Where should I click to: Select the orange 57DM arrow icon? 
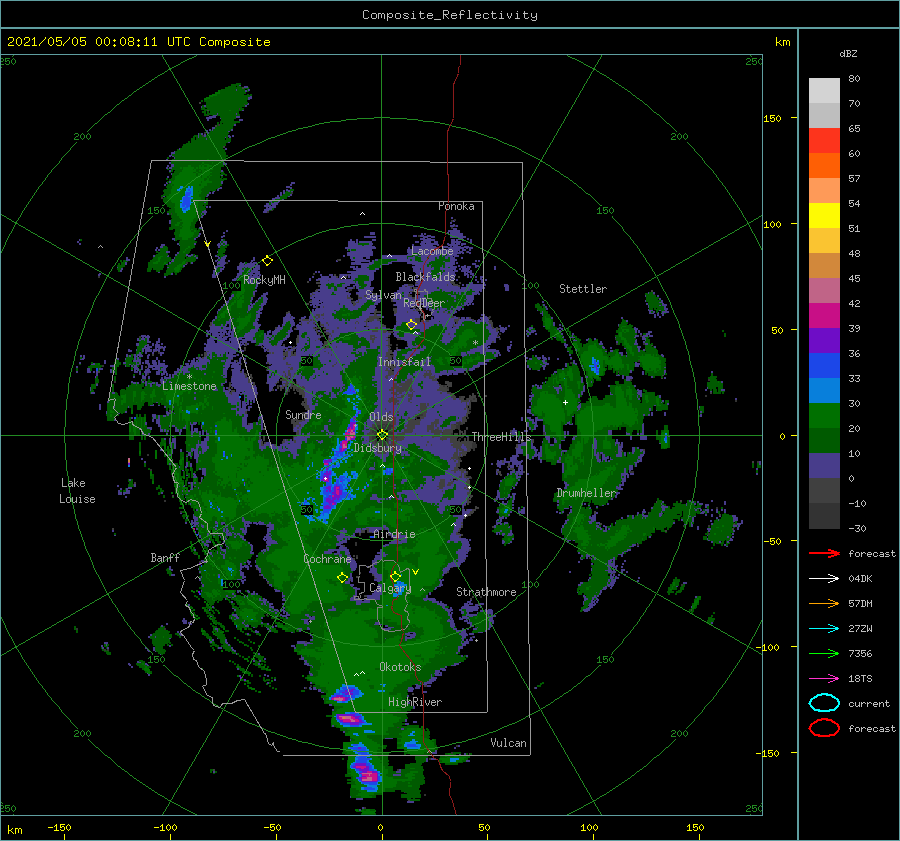824,603
